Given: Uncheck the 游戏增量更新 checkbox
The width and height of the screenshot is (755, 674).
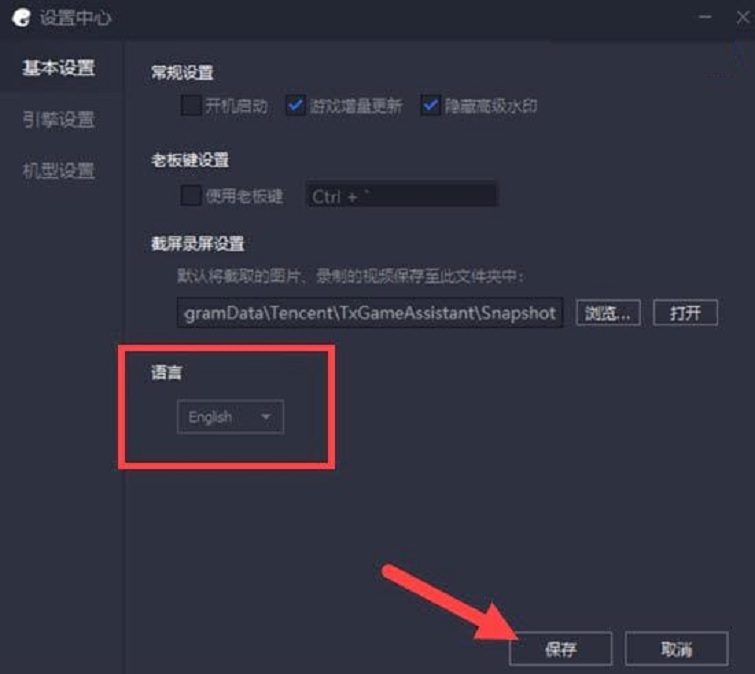Looking at the screenshot, I should 296,105.
